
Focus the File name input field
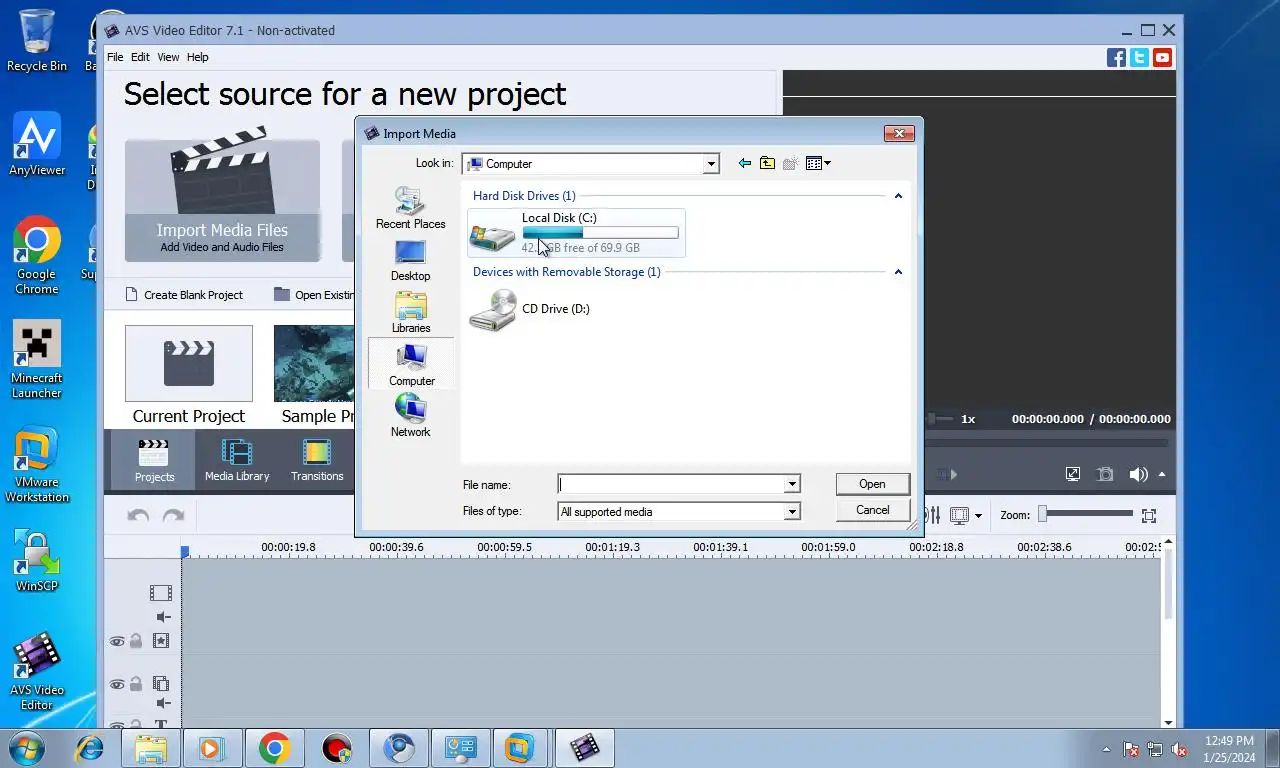coord(671,484)
